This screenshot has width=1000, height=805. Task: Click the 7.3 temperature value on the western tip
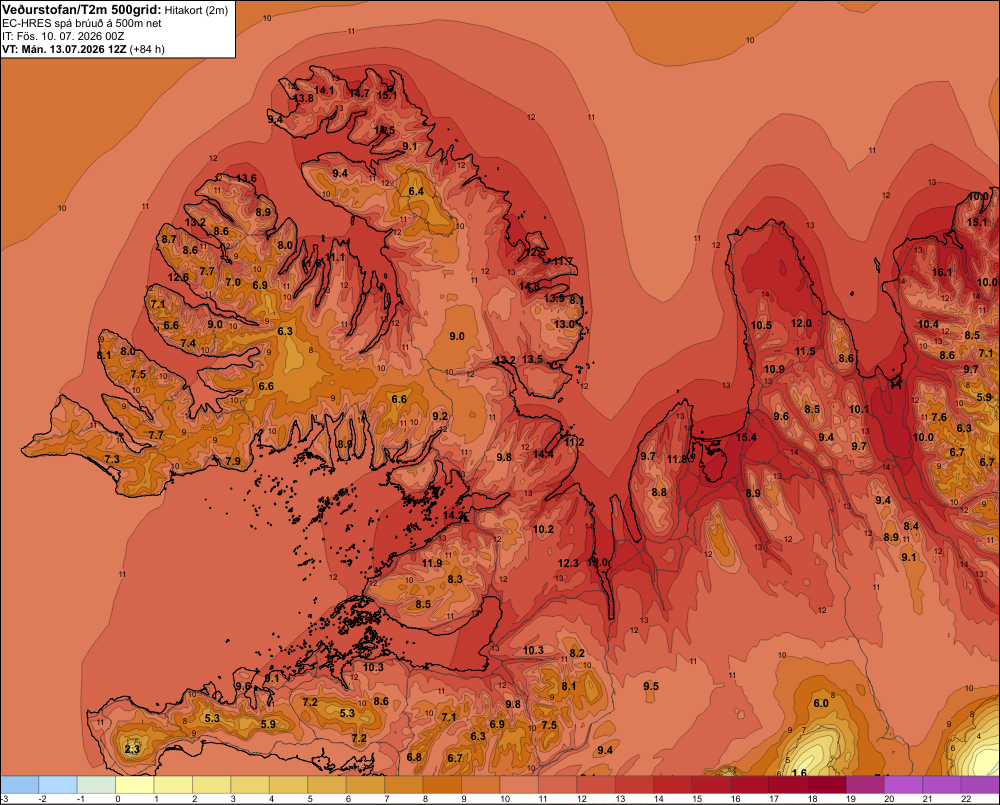coord(112,459)
